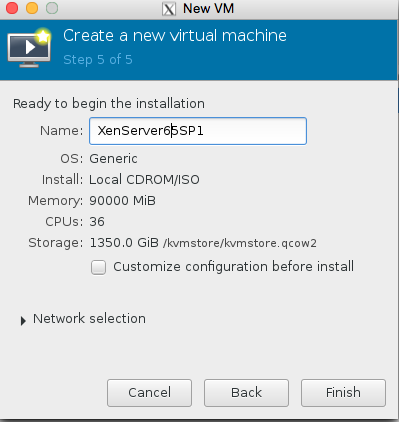Click the X11 icon in title bar
The height and width of the screenshot is (422, 399).
coord(169,9)
